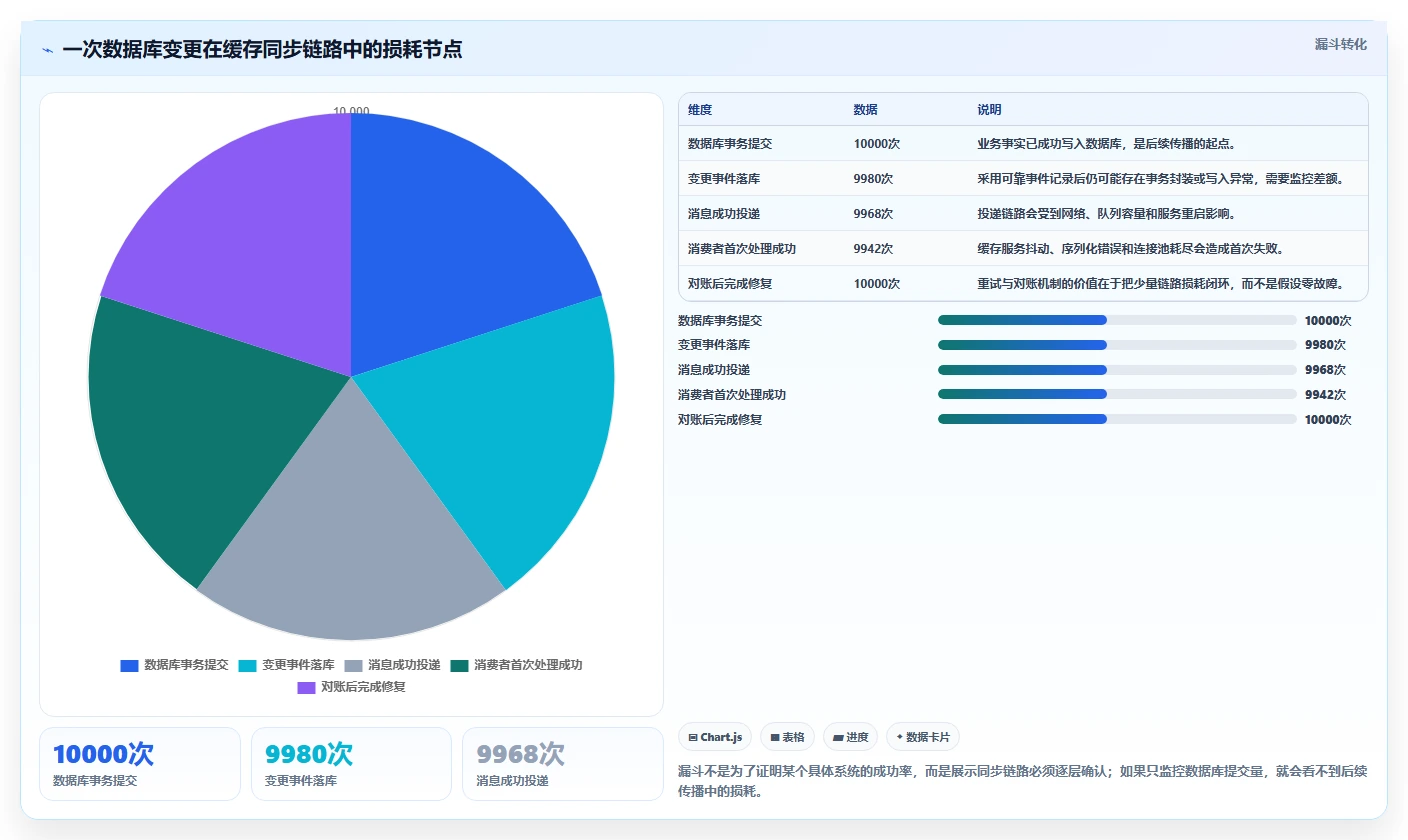Screen dimensions: 1408x840
Task: Toggle 消息成功投递 legend color box
Action: (353, 665)
